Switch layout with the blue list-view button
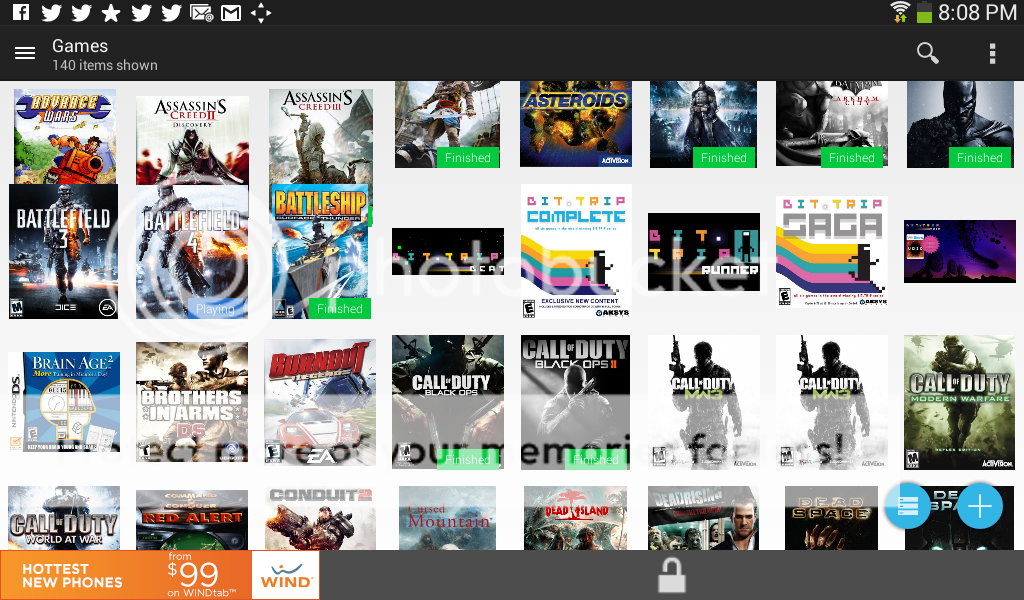Viewport: 1024px width, 600px height. pyautogui.click(x=907, y=505)
